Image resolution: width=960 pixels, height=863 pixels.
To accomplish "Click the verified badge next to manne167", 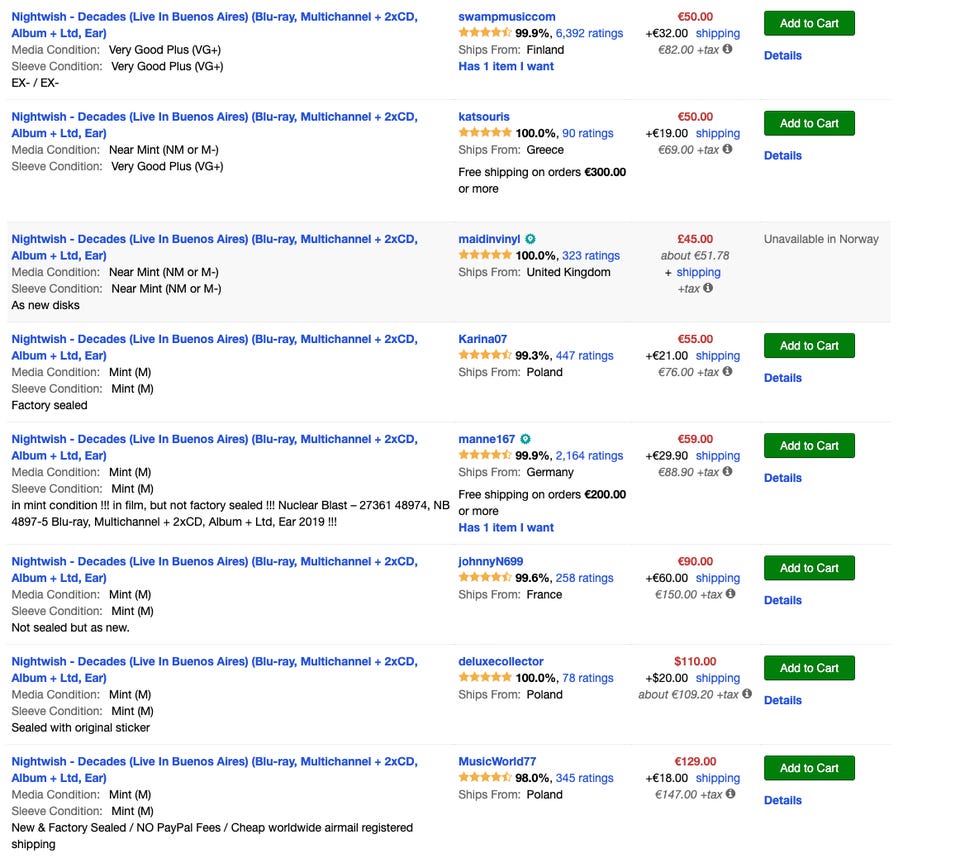I will tap(526, 439).
